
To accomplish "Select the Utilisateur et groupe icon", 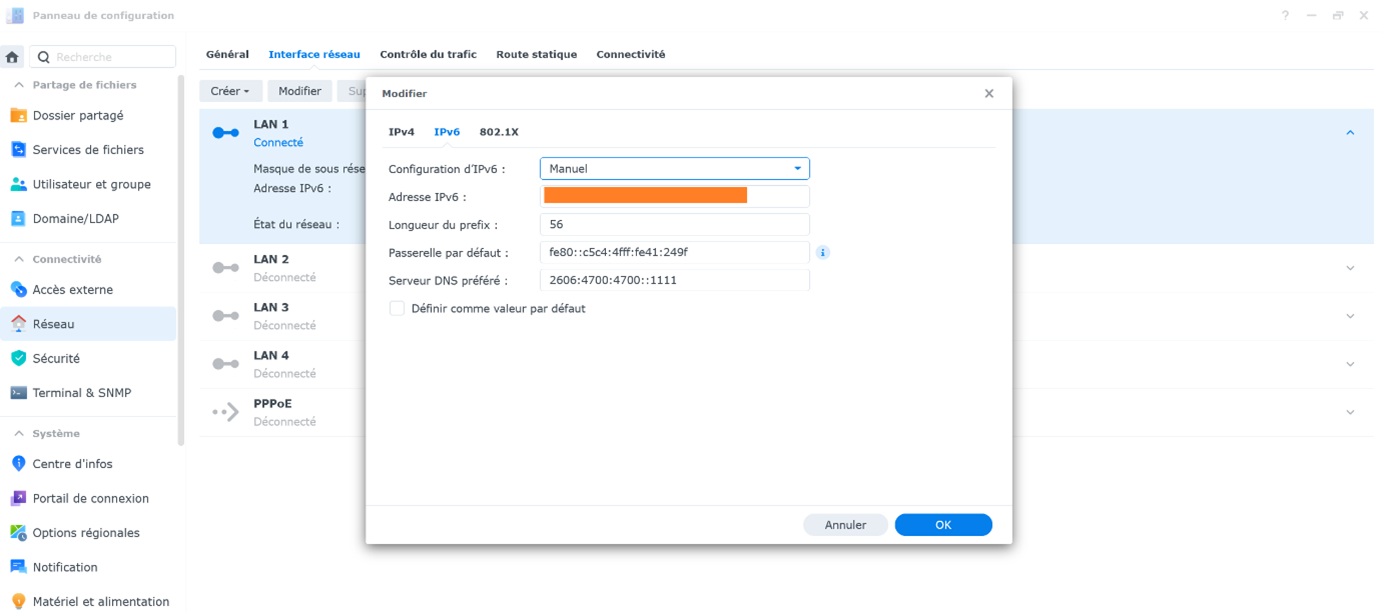I will click(x=18, y=184).
